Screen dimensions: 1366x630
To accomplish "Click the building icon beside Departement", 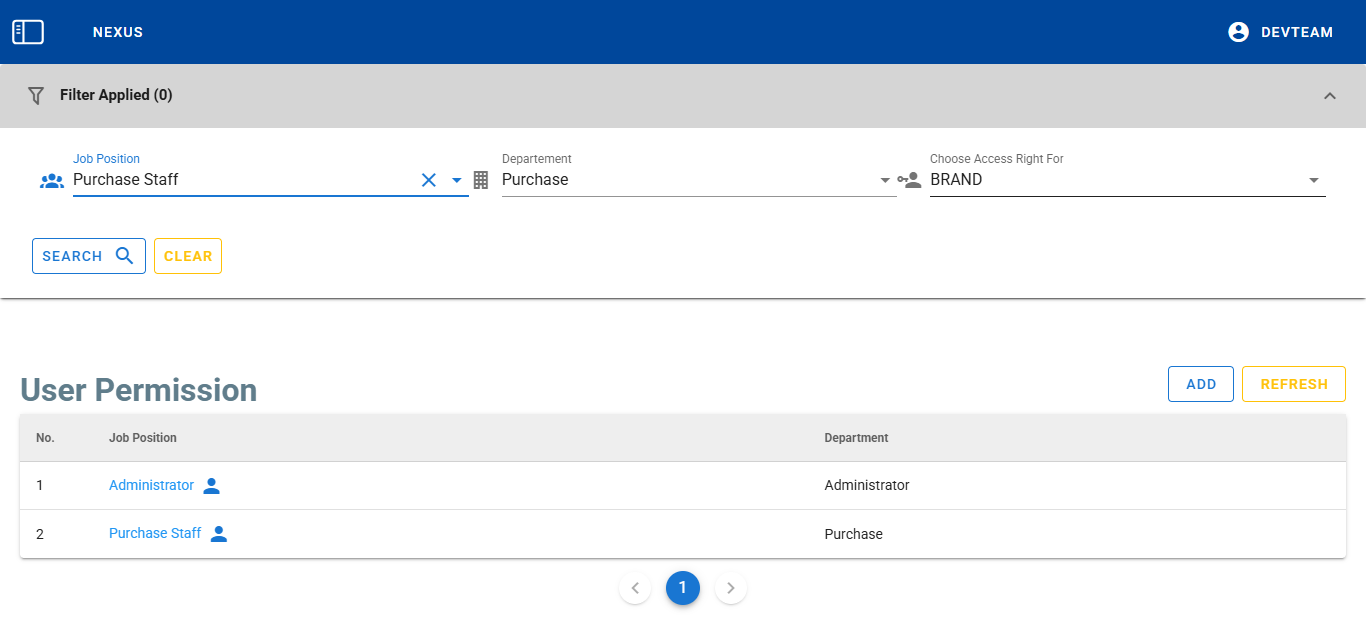I will [481, 180].
